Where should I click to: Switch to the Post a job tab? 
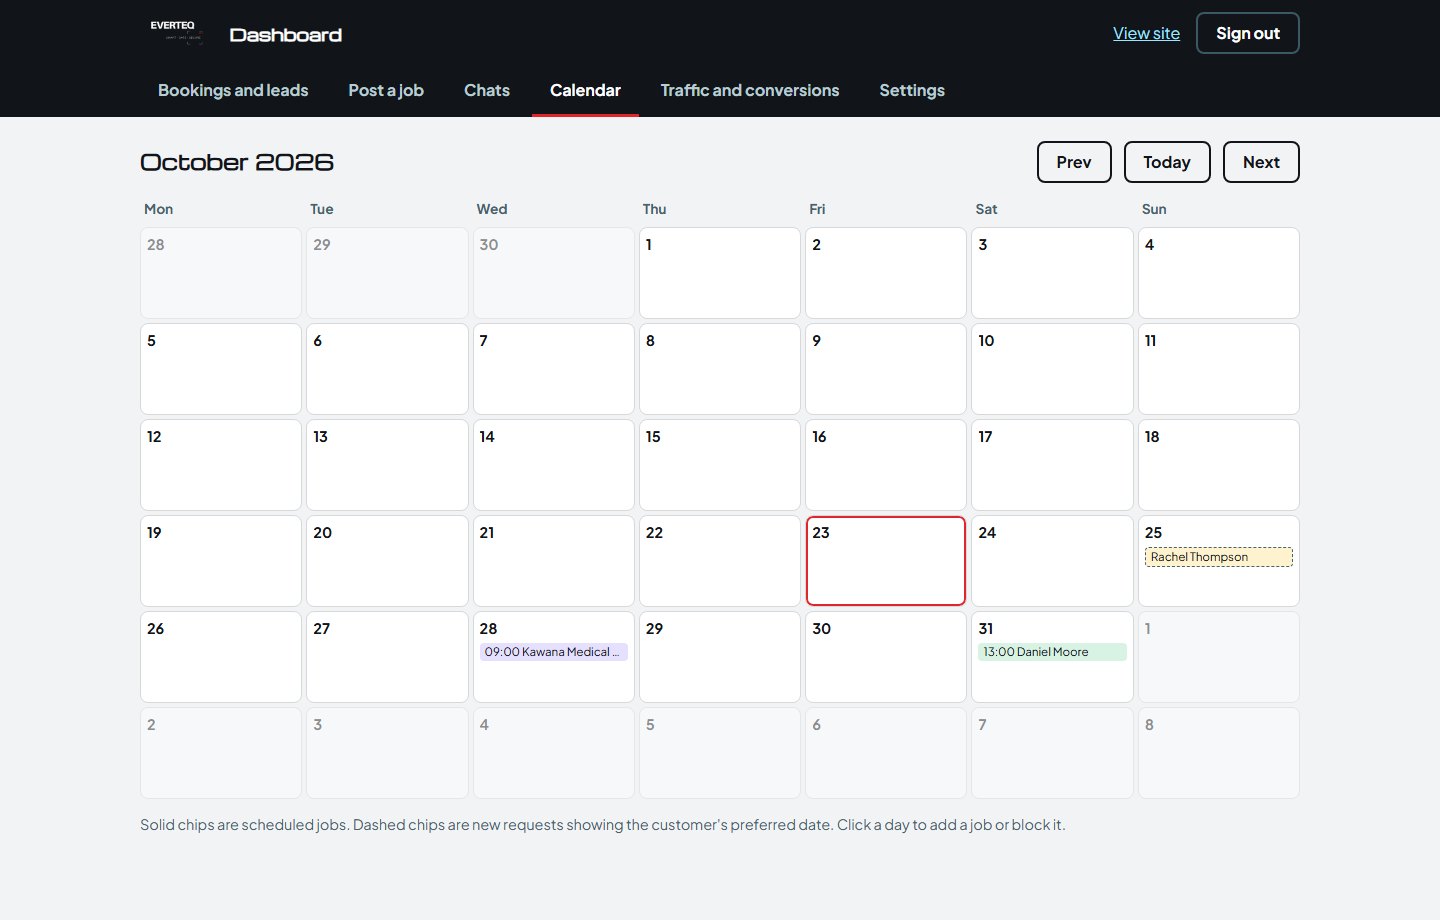click(x=386, y=90)
